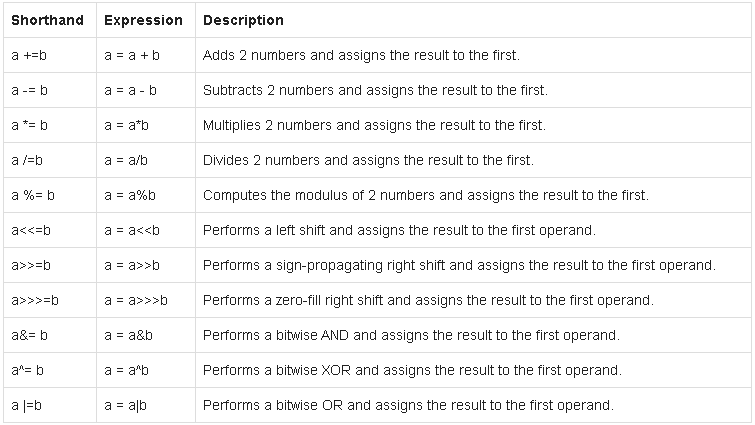Select the 'a&= b' shorthand cell

click(30, 335)
